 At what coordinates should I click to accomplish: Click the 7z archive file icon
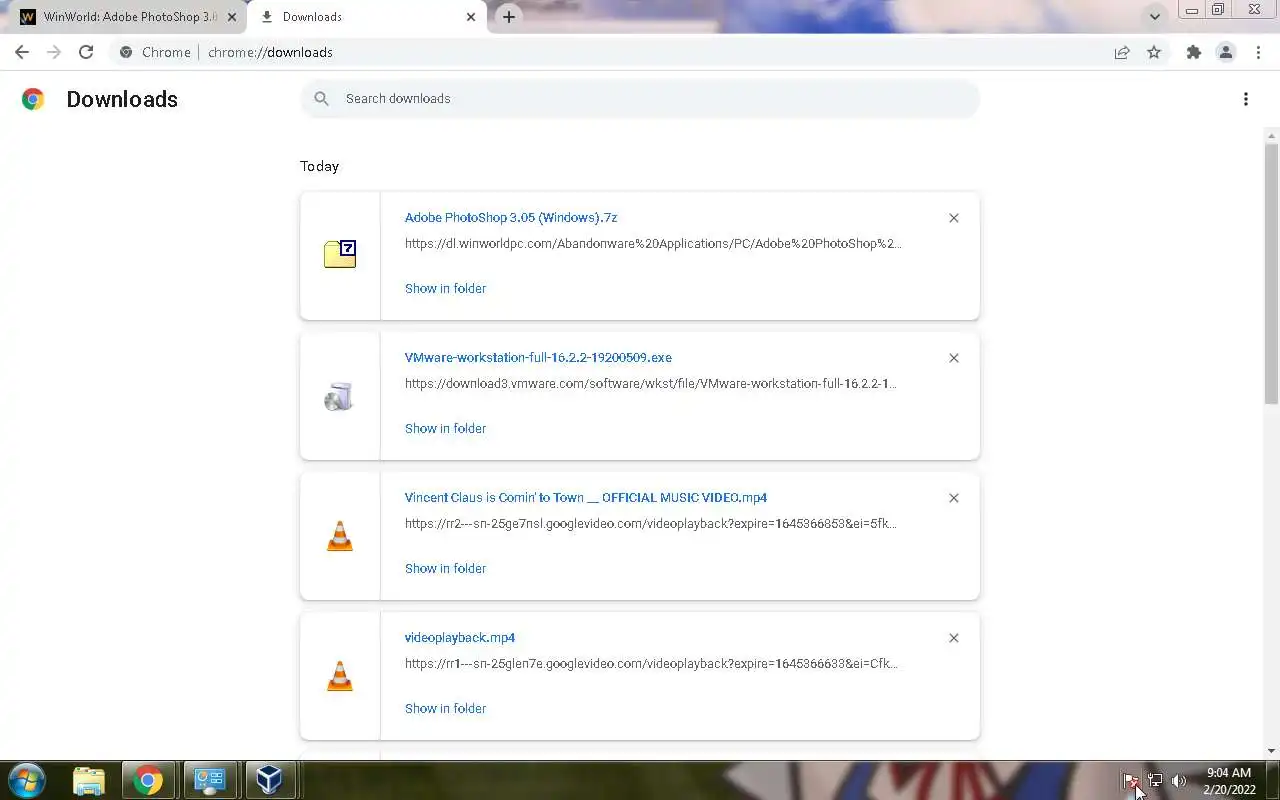340,254
